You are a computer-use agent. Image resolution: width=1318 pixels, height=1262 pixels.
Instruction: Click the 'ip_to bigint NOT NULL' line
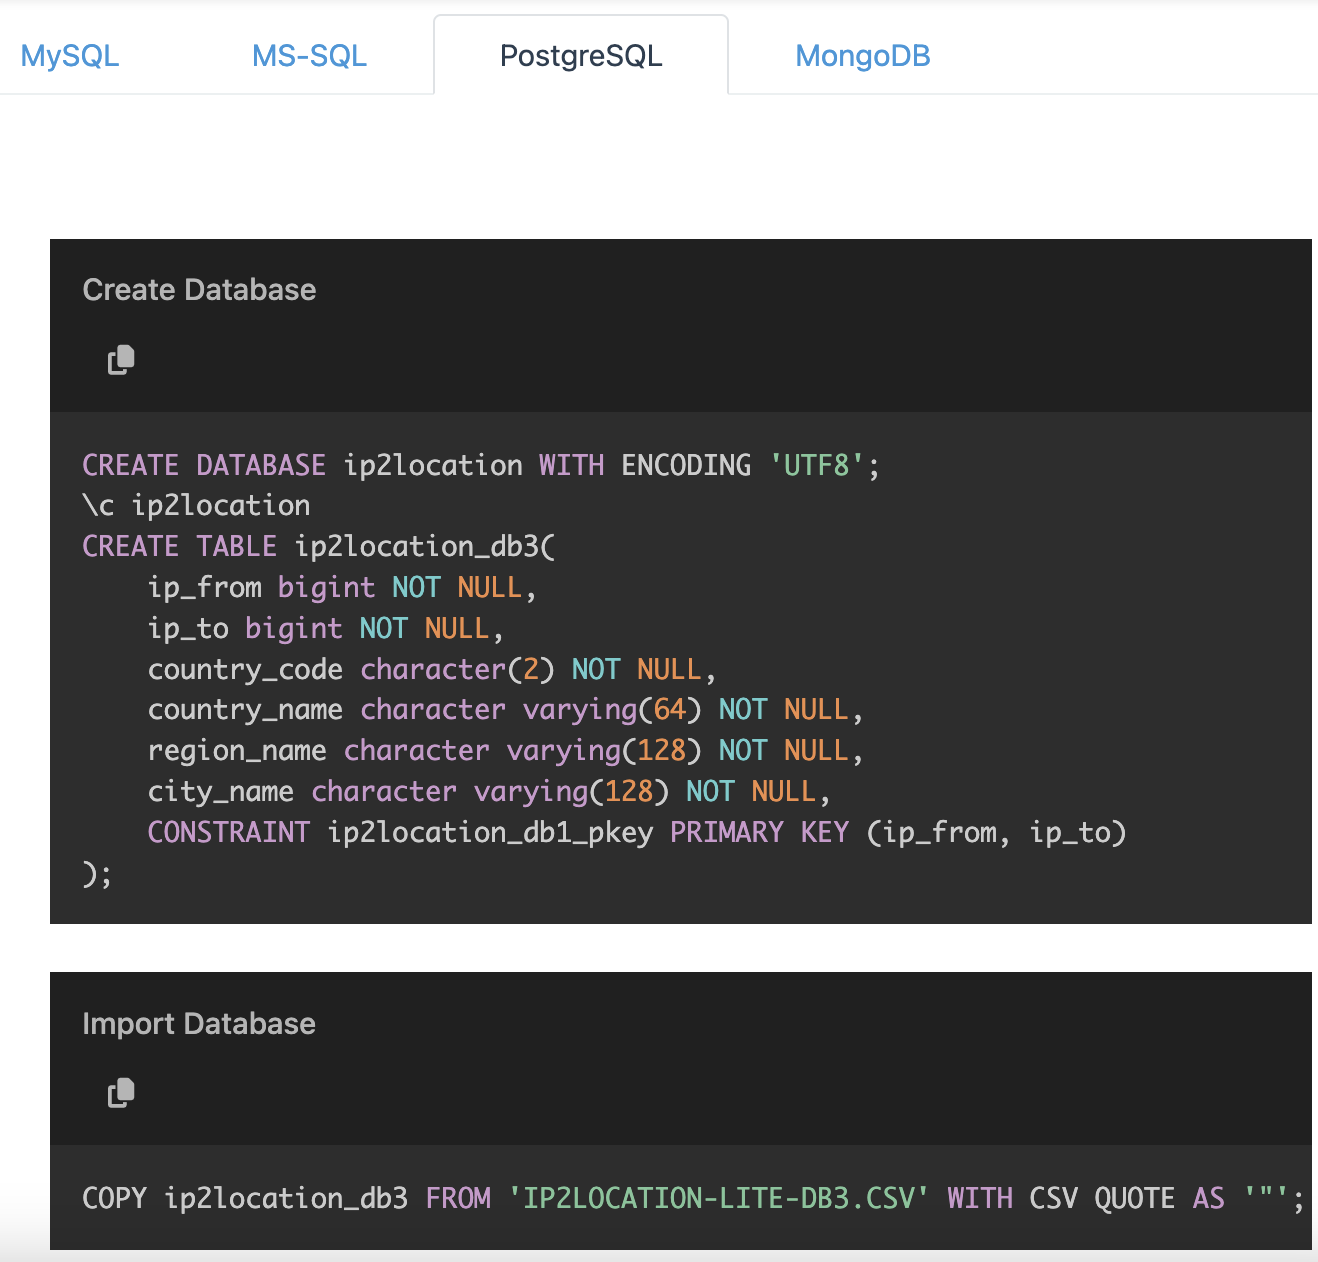point(325,629)
